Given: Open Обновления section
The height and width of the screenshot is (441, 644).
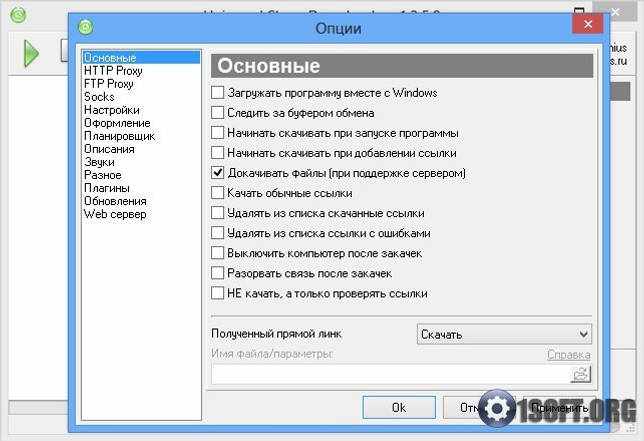Looking at the screenshot, I should point(115,201).
